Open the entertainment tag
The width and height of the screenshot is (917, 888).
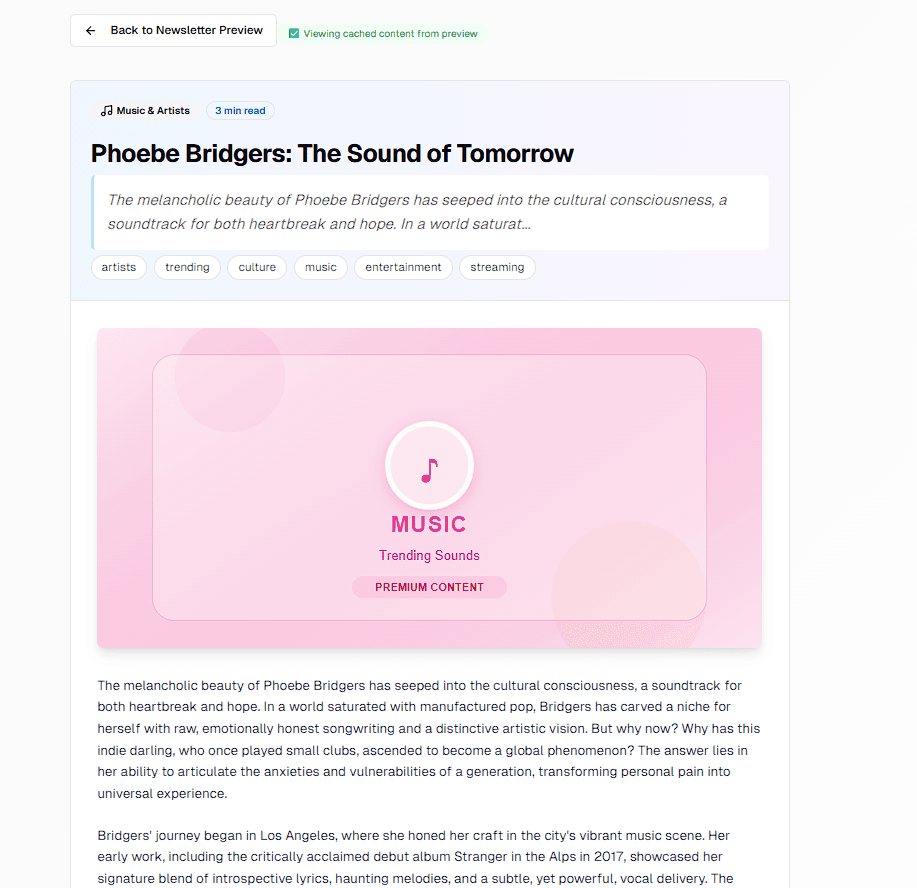403,267
